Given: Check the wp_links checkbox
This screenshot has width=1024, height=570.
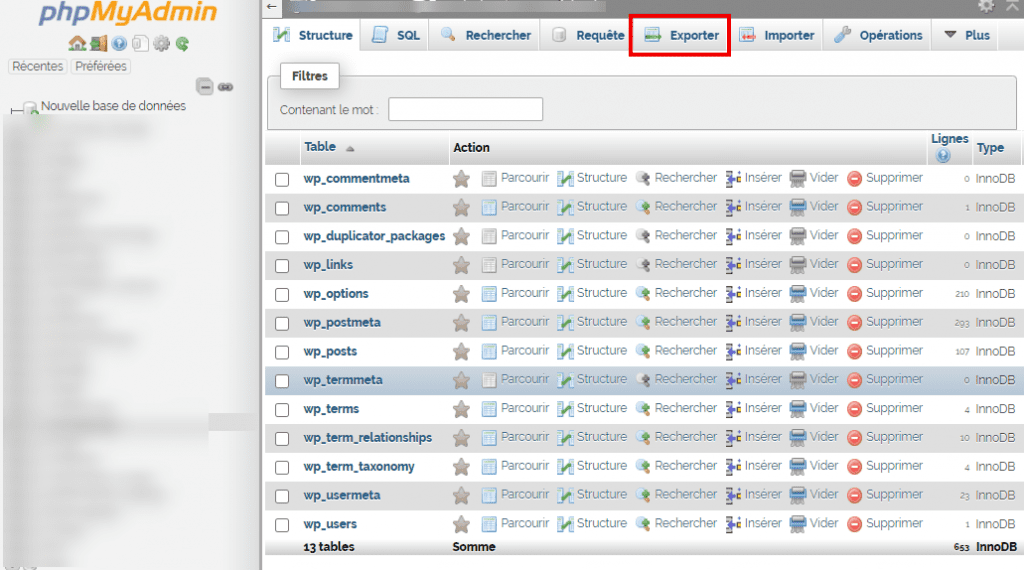Looking at the screenshot, I should pos(282,266).
